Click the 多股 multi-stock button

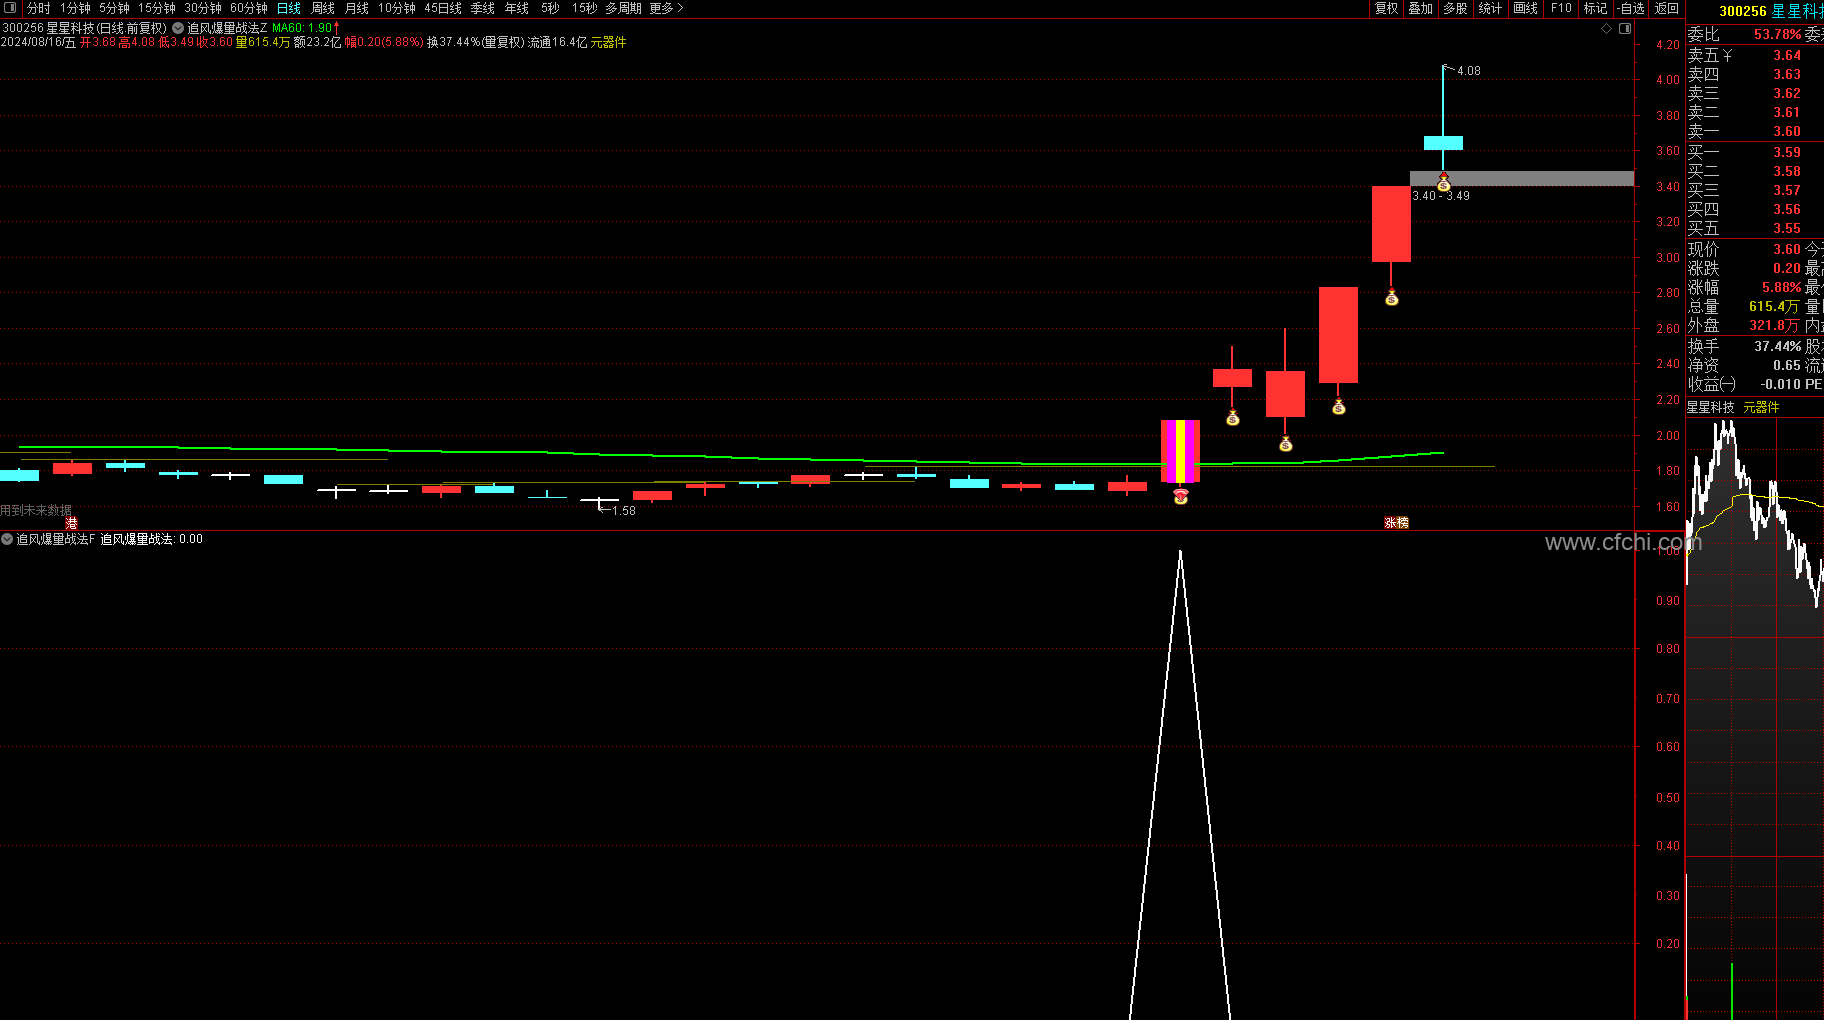coord(1455,8)
